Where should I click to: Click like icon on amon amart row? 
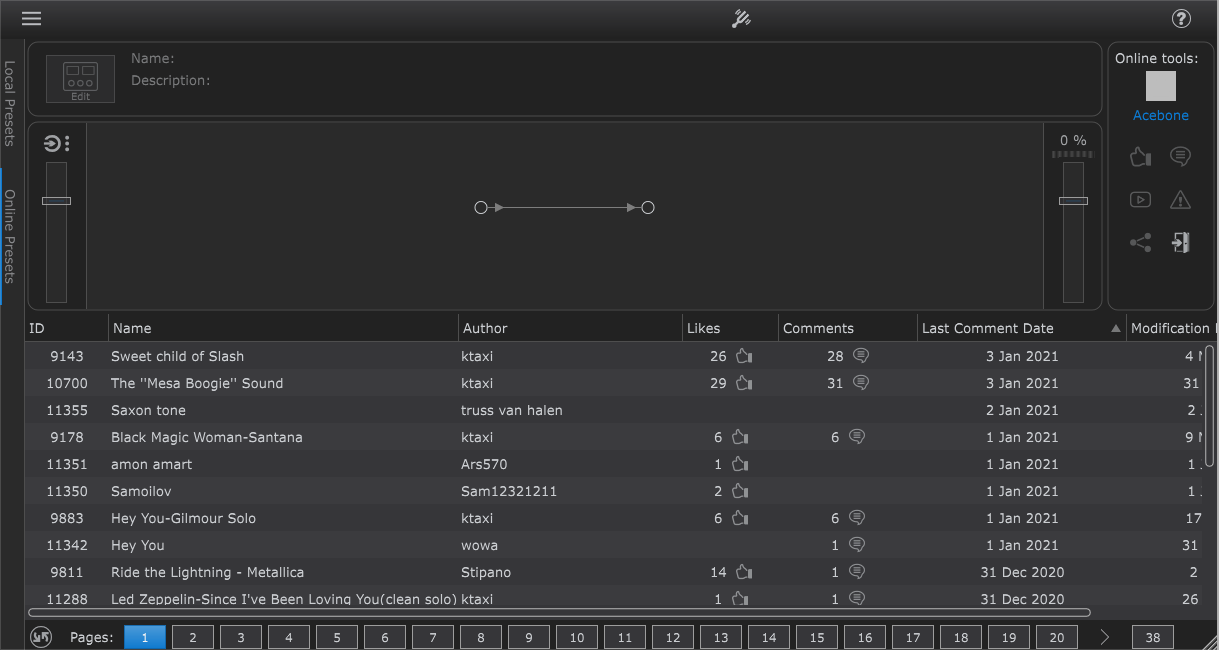point(740,464)
